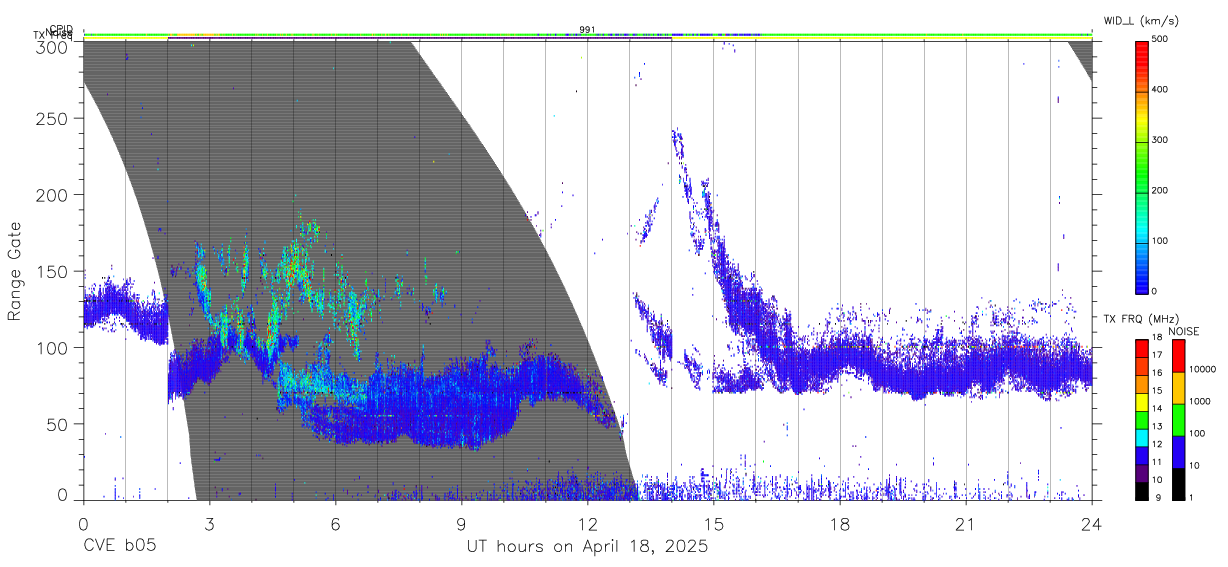
Task: Pick the green swatch in the NOISE legend
Action: coord(1179,420)
